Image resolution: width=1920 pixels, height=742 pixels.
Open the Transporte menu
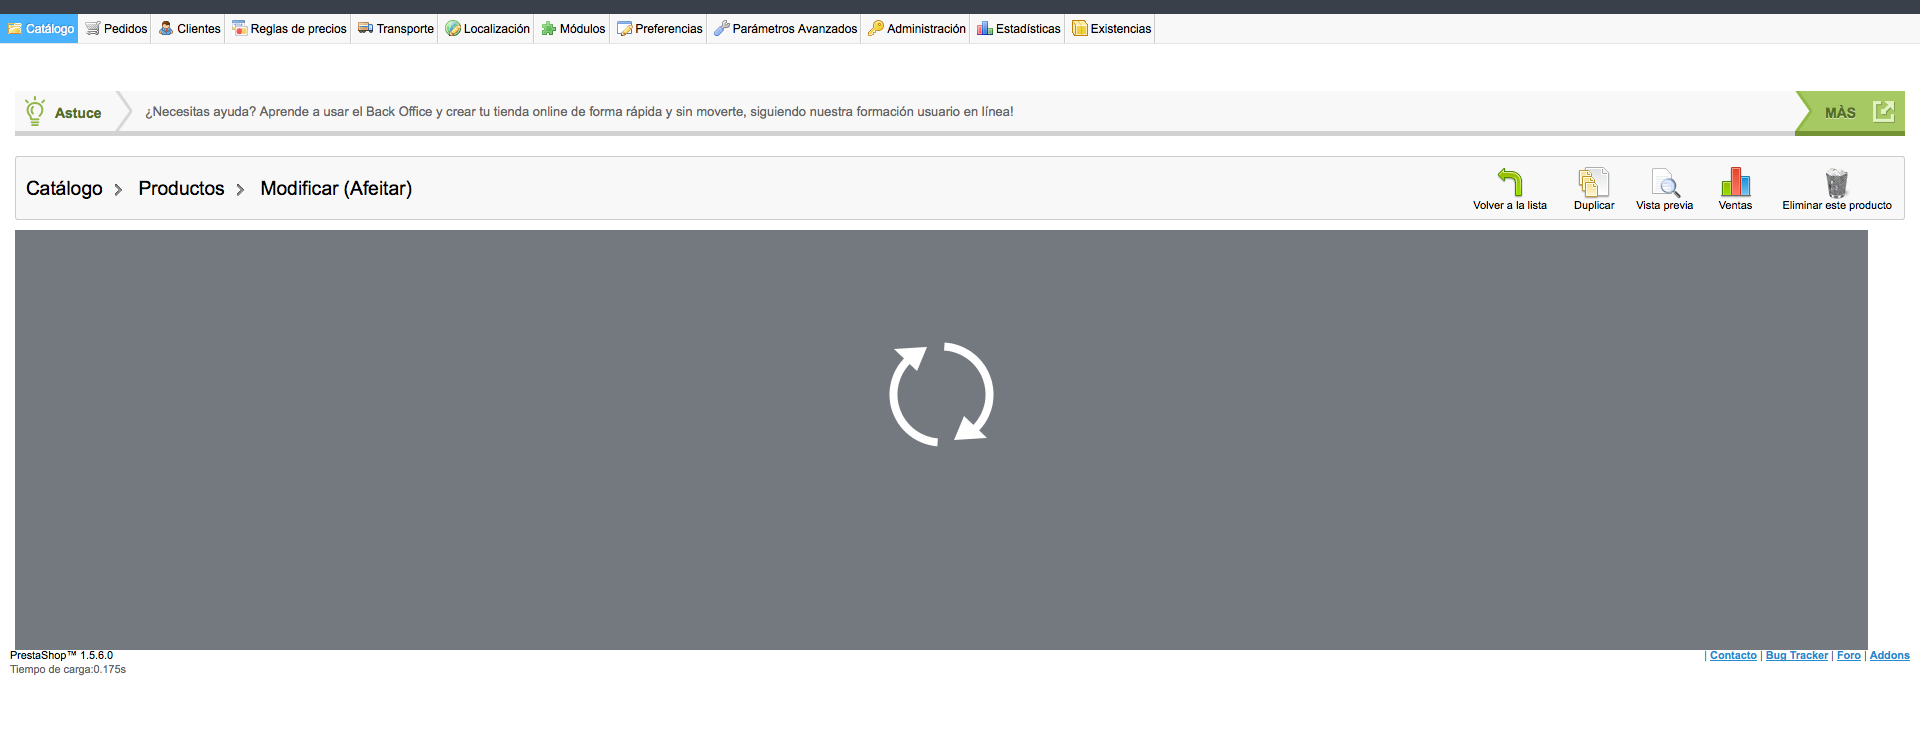[396, 28]
